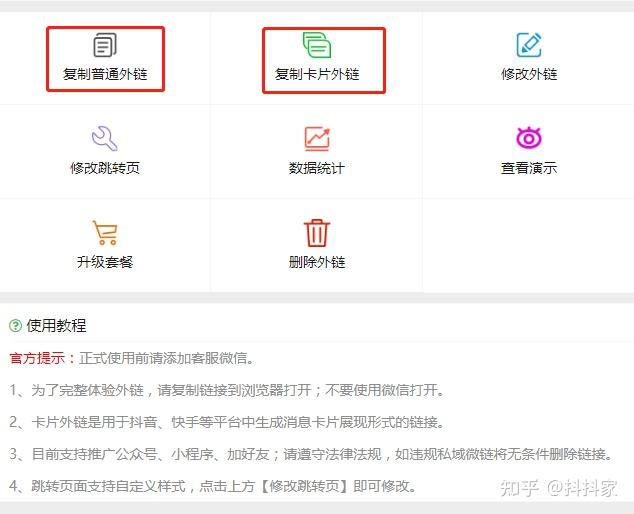Open 修改跳转页 option
Screen dimensions: 634x514
pyautogui.click(x=105, y=167)
